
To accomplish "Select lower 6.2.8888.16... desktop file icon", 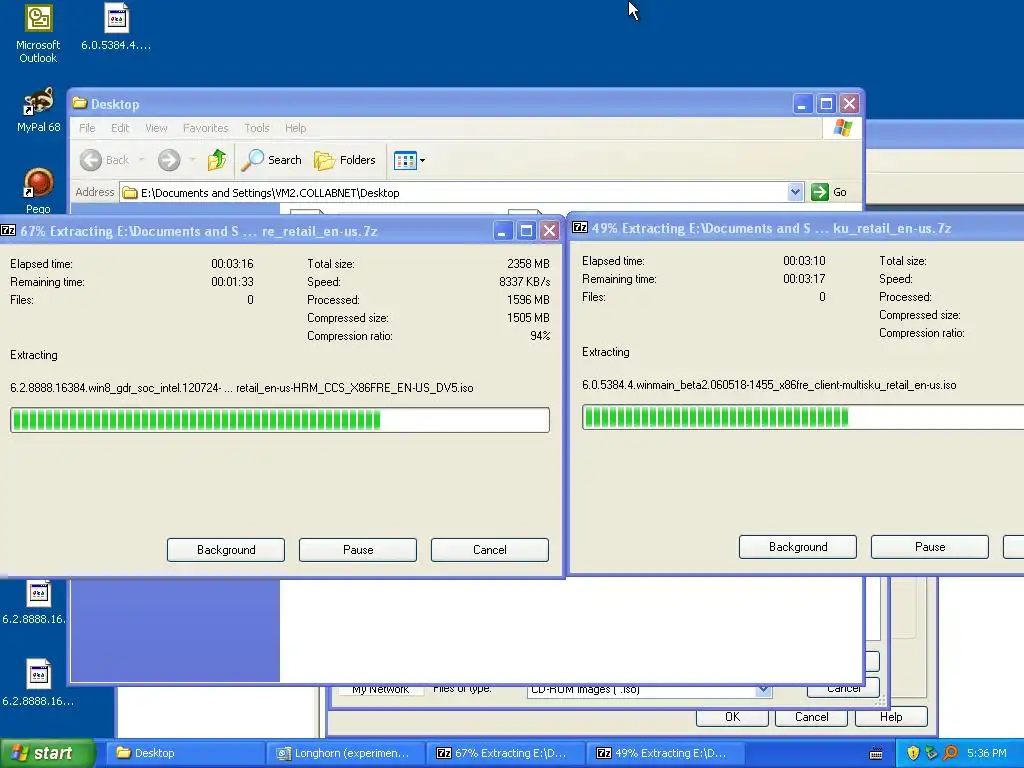I will tap(38, 683).
